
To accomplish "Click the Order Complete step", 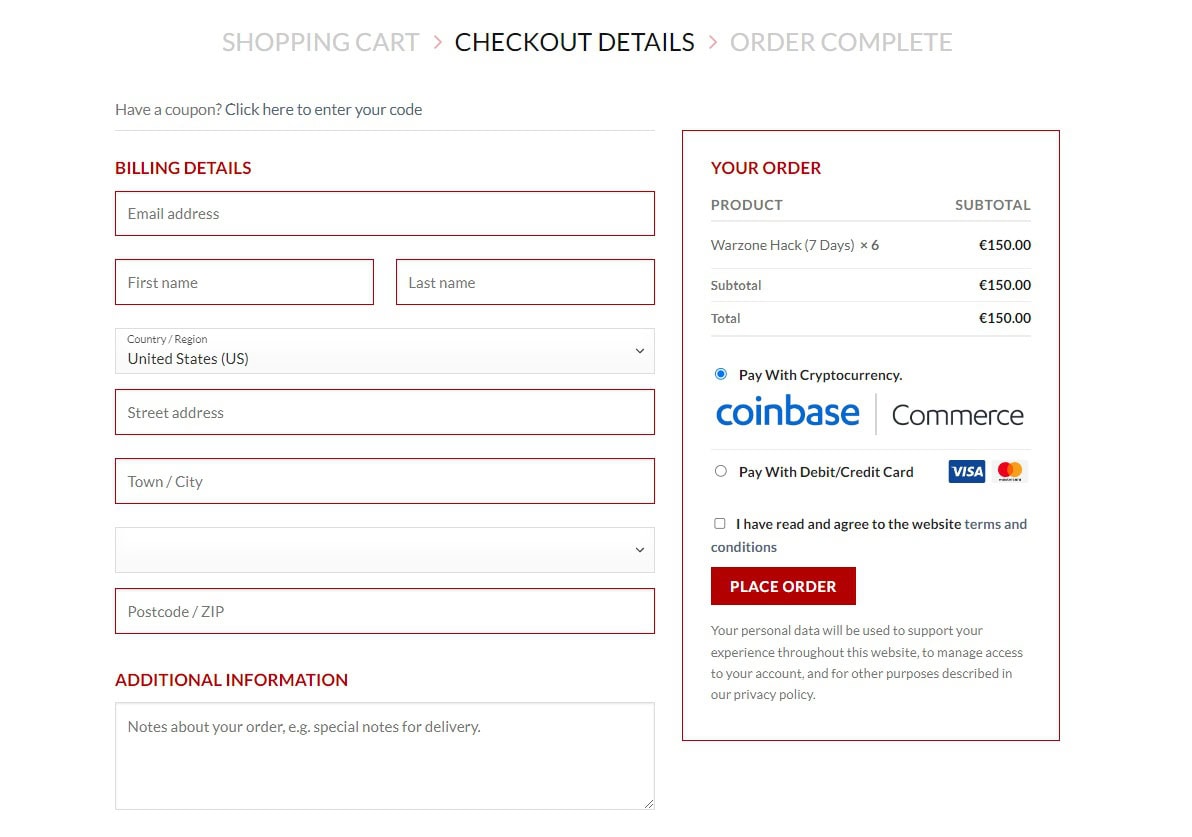I will tap(840, 42).
